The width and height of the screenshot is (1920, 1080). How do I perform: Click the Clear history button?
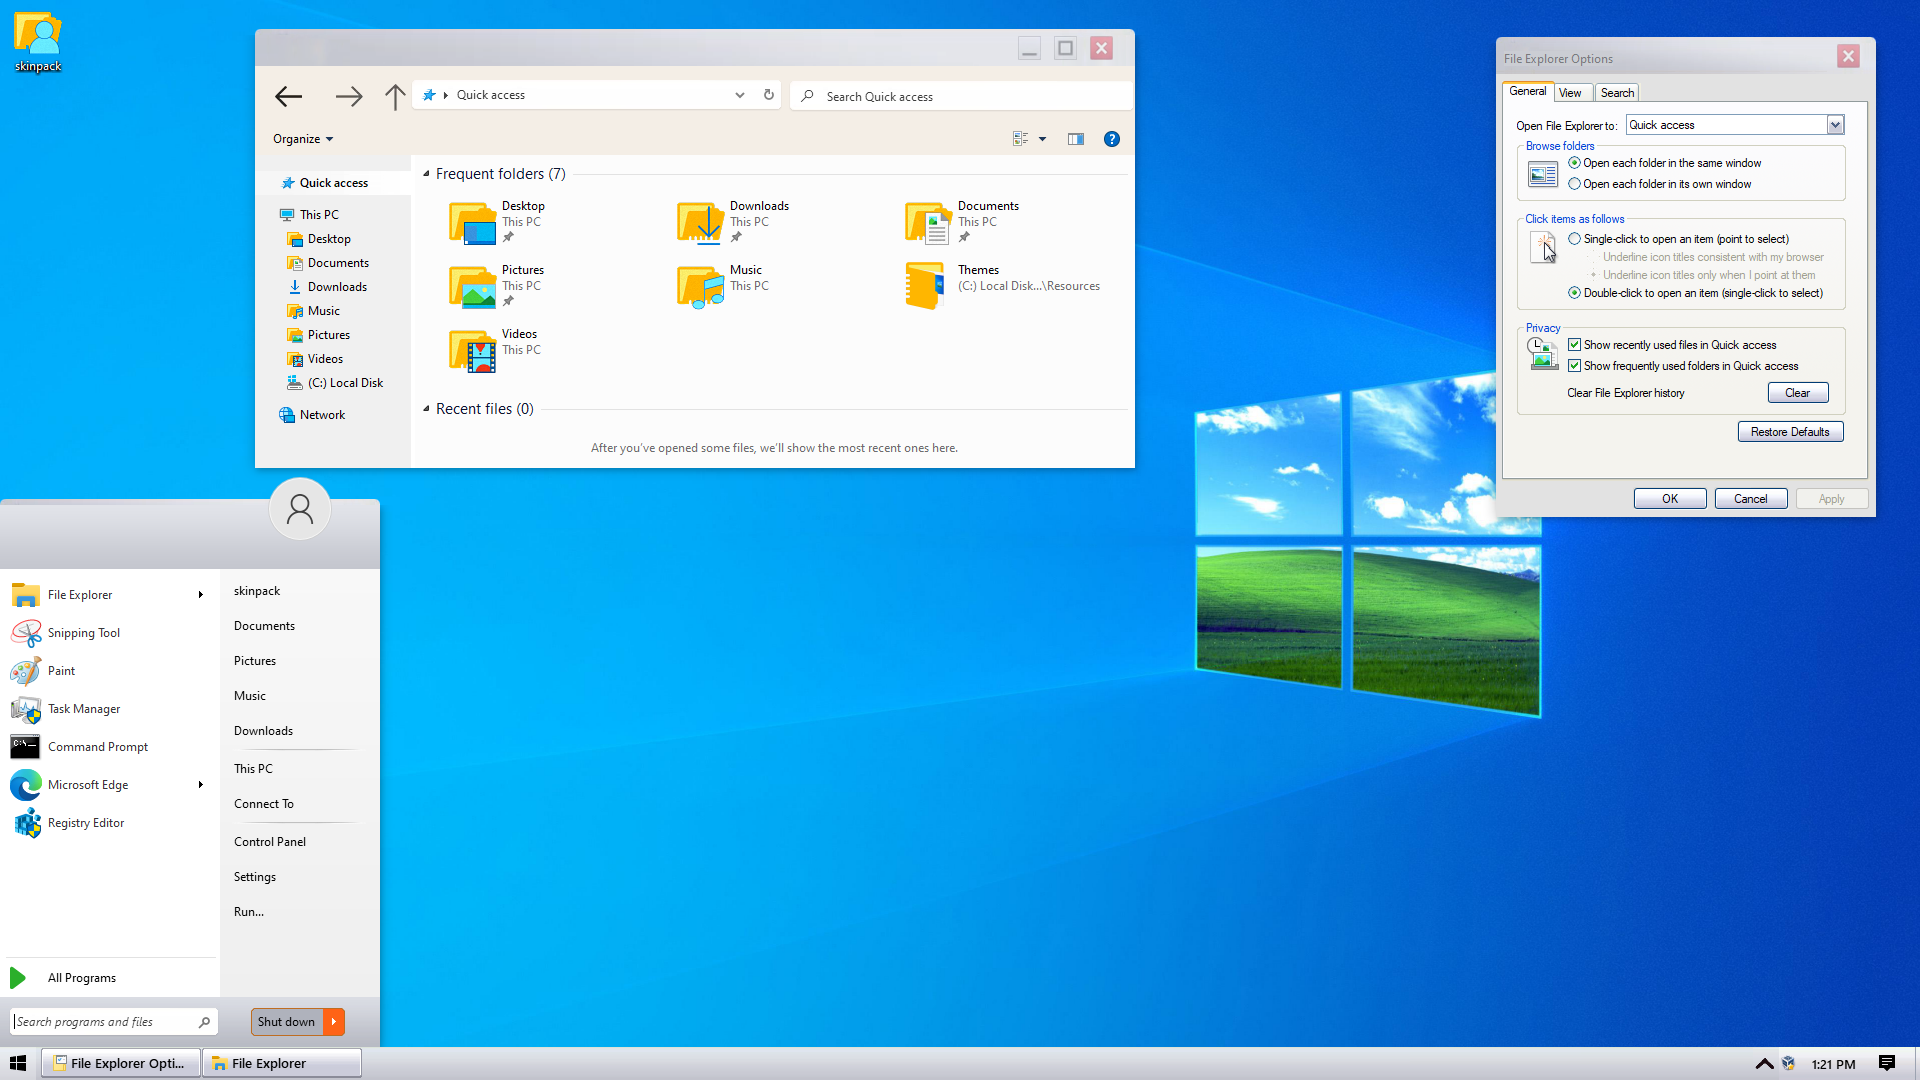click(x=1797, y=393)
